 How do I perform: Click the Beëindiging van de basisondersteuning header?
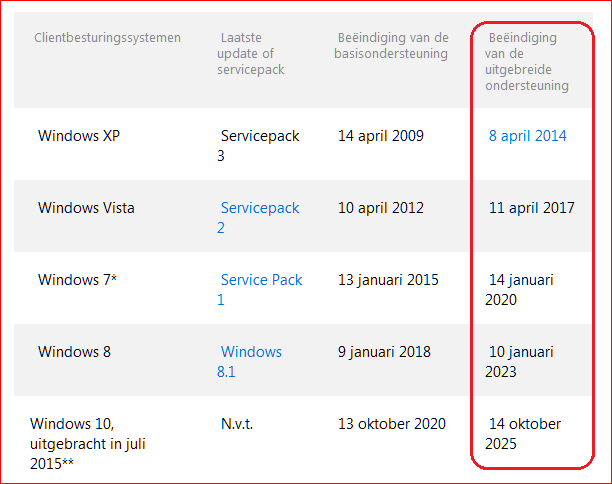pyautogui.click(x=390, y=46)
